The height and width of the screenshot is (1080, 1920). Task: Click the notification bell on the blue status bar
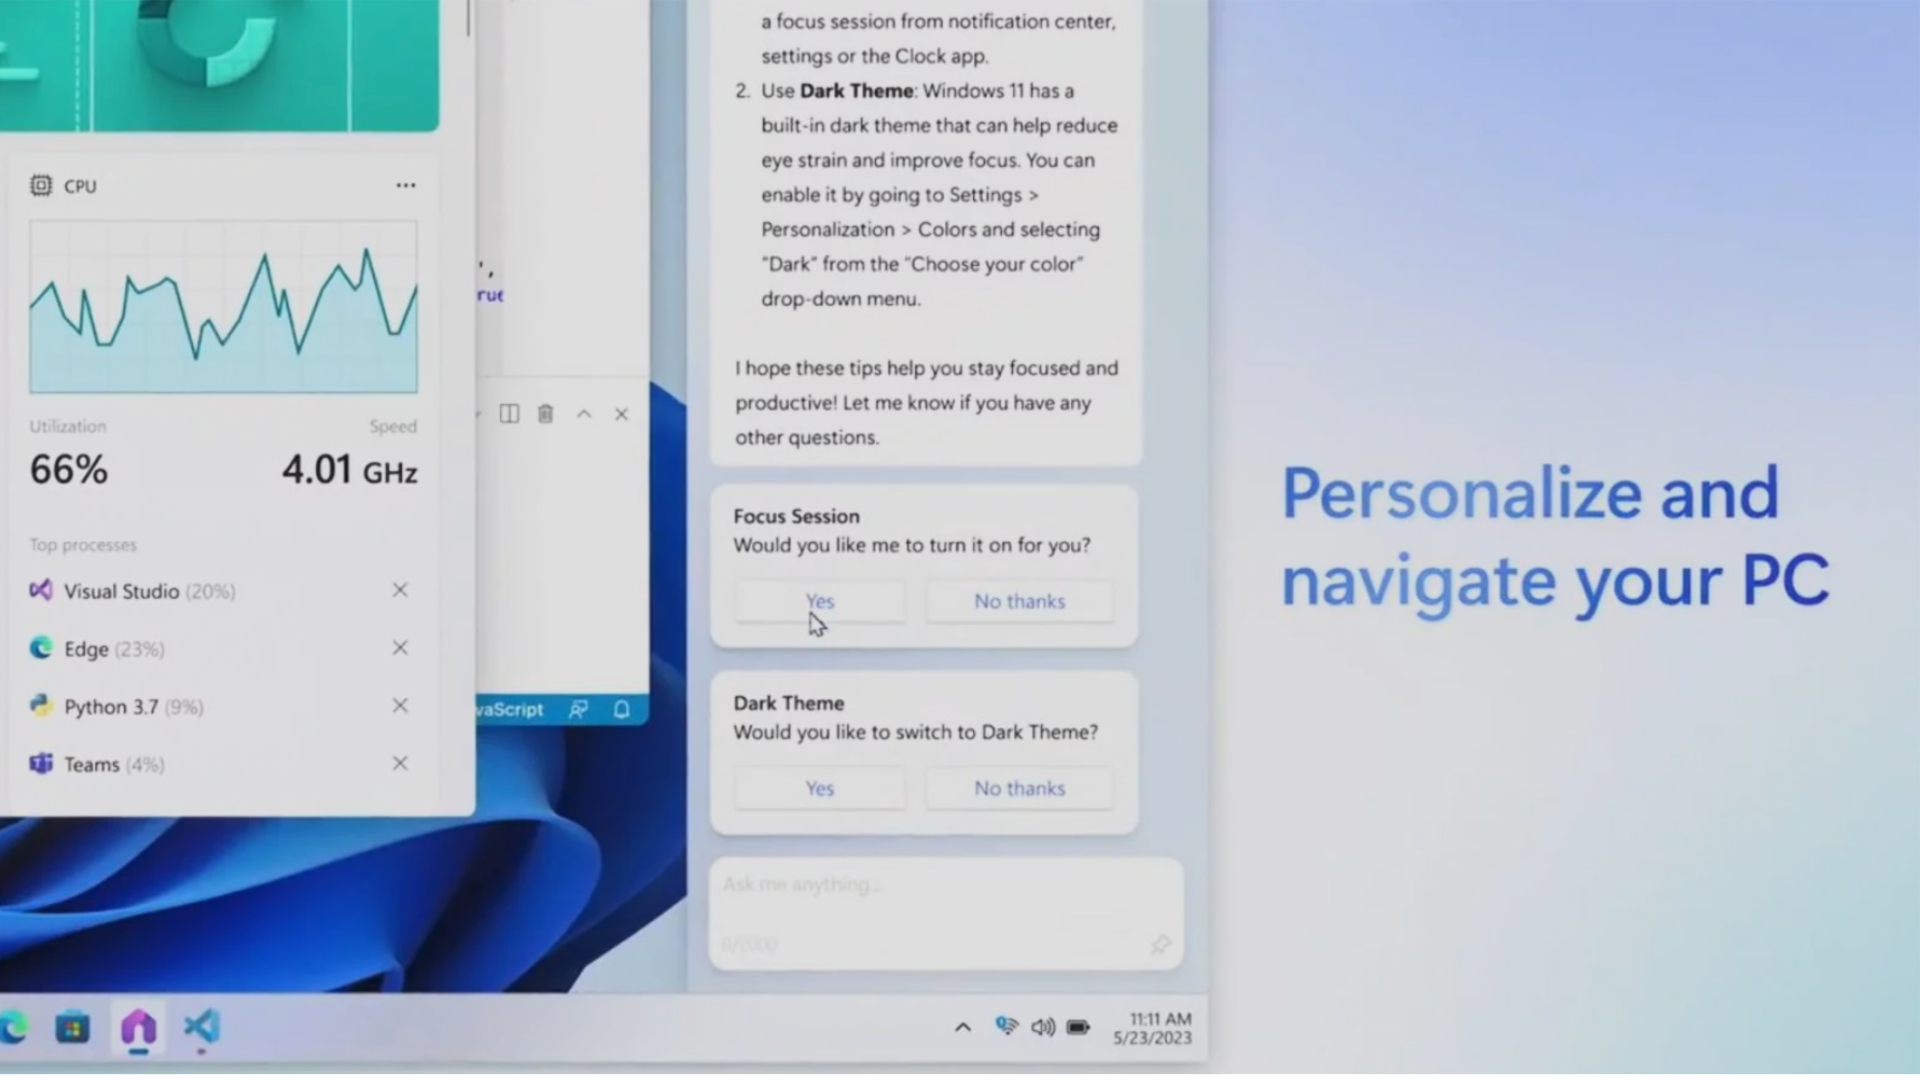[x=621, y=709]
